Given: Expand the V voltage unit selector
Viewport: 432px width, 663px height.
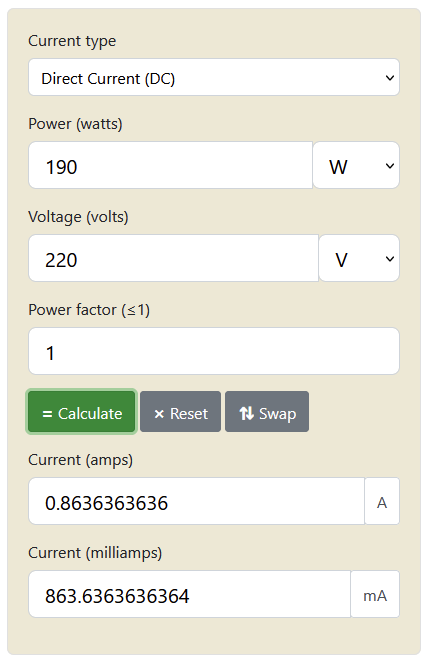Looking at the screenshot, I should (359, 258).
